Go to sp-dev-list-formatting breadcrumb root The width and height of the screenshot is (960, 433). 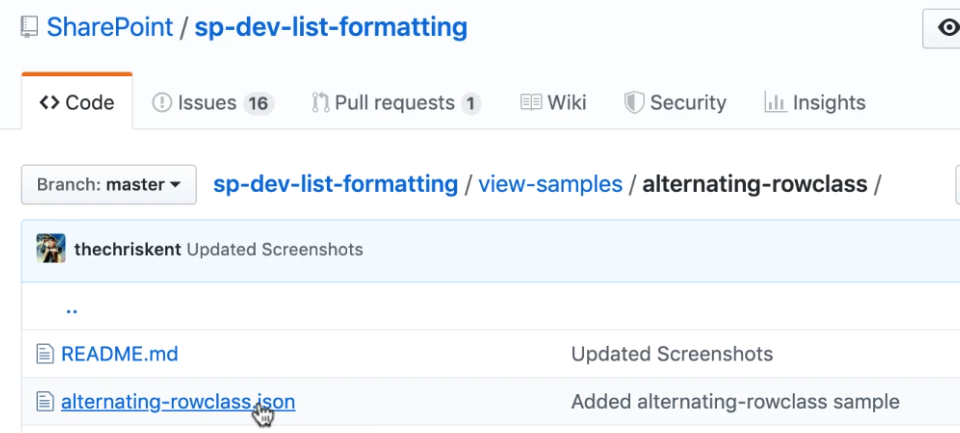coord(336,184)
